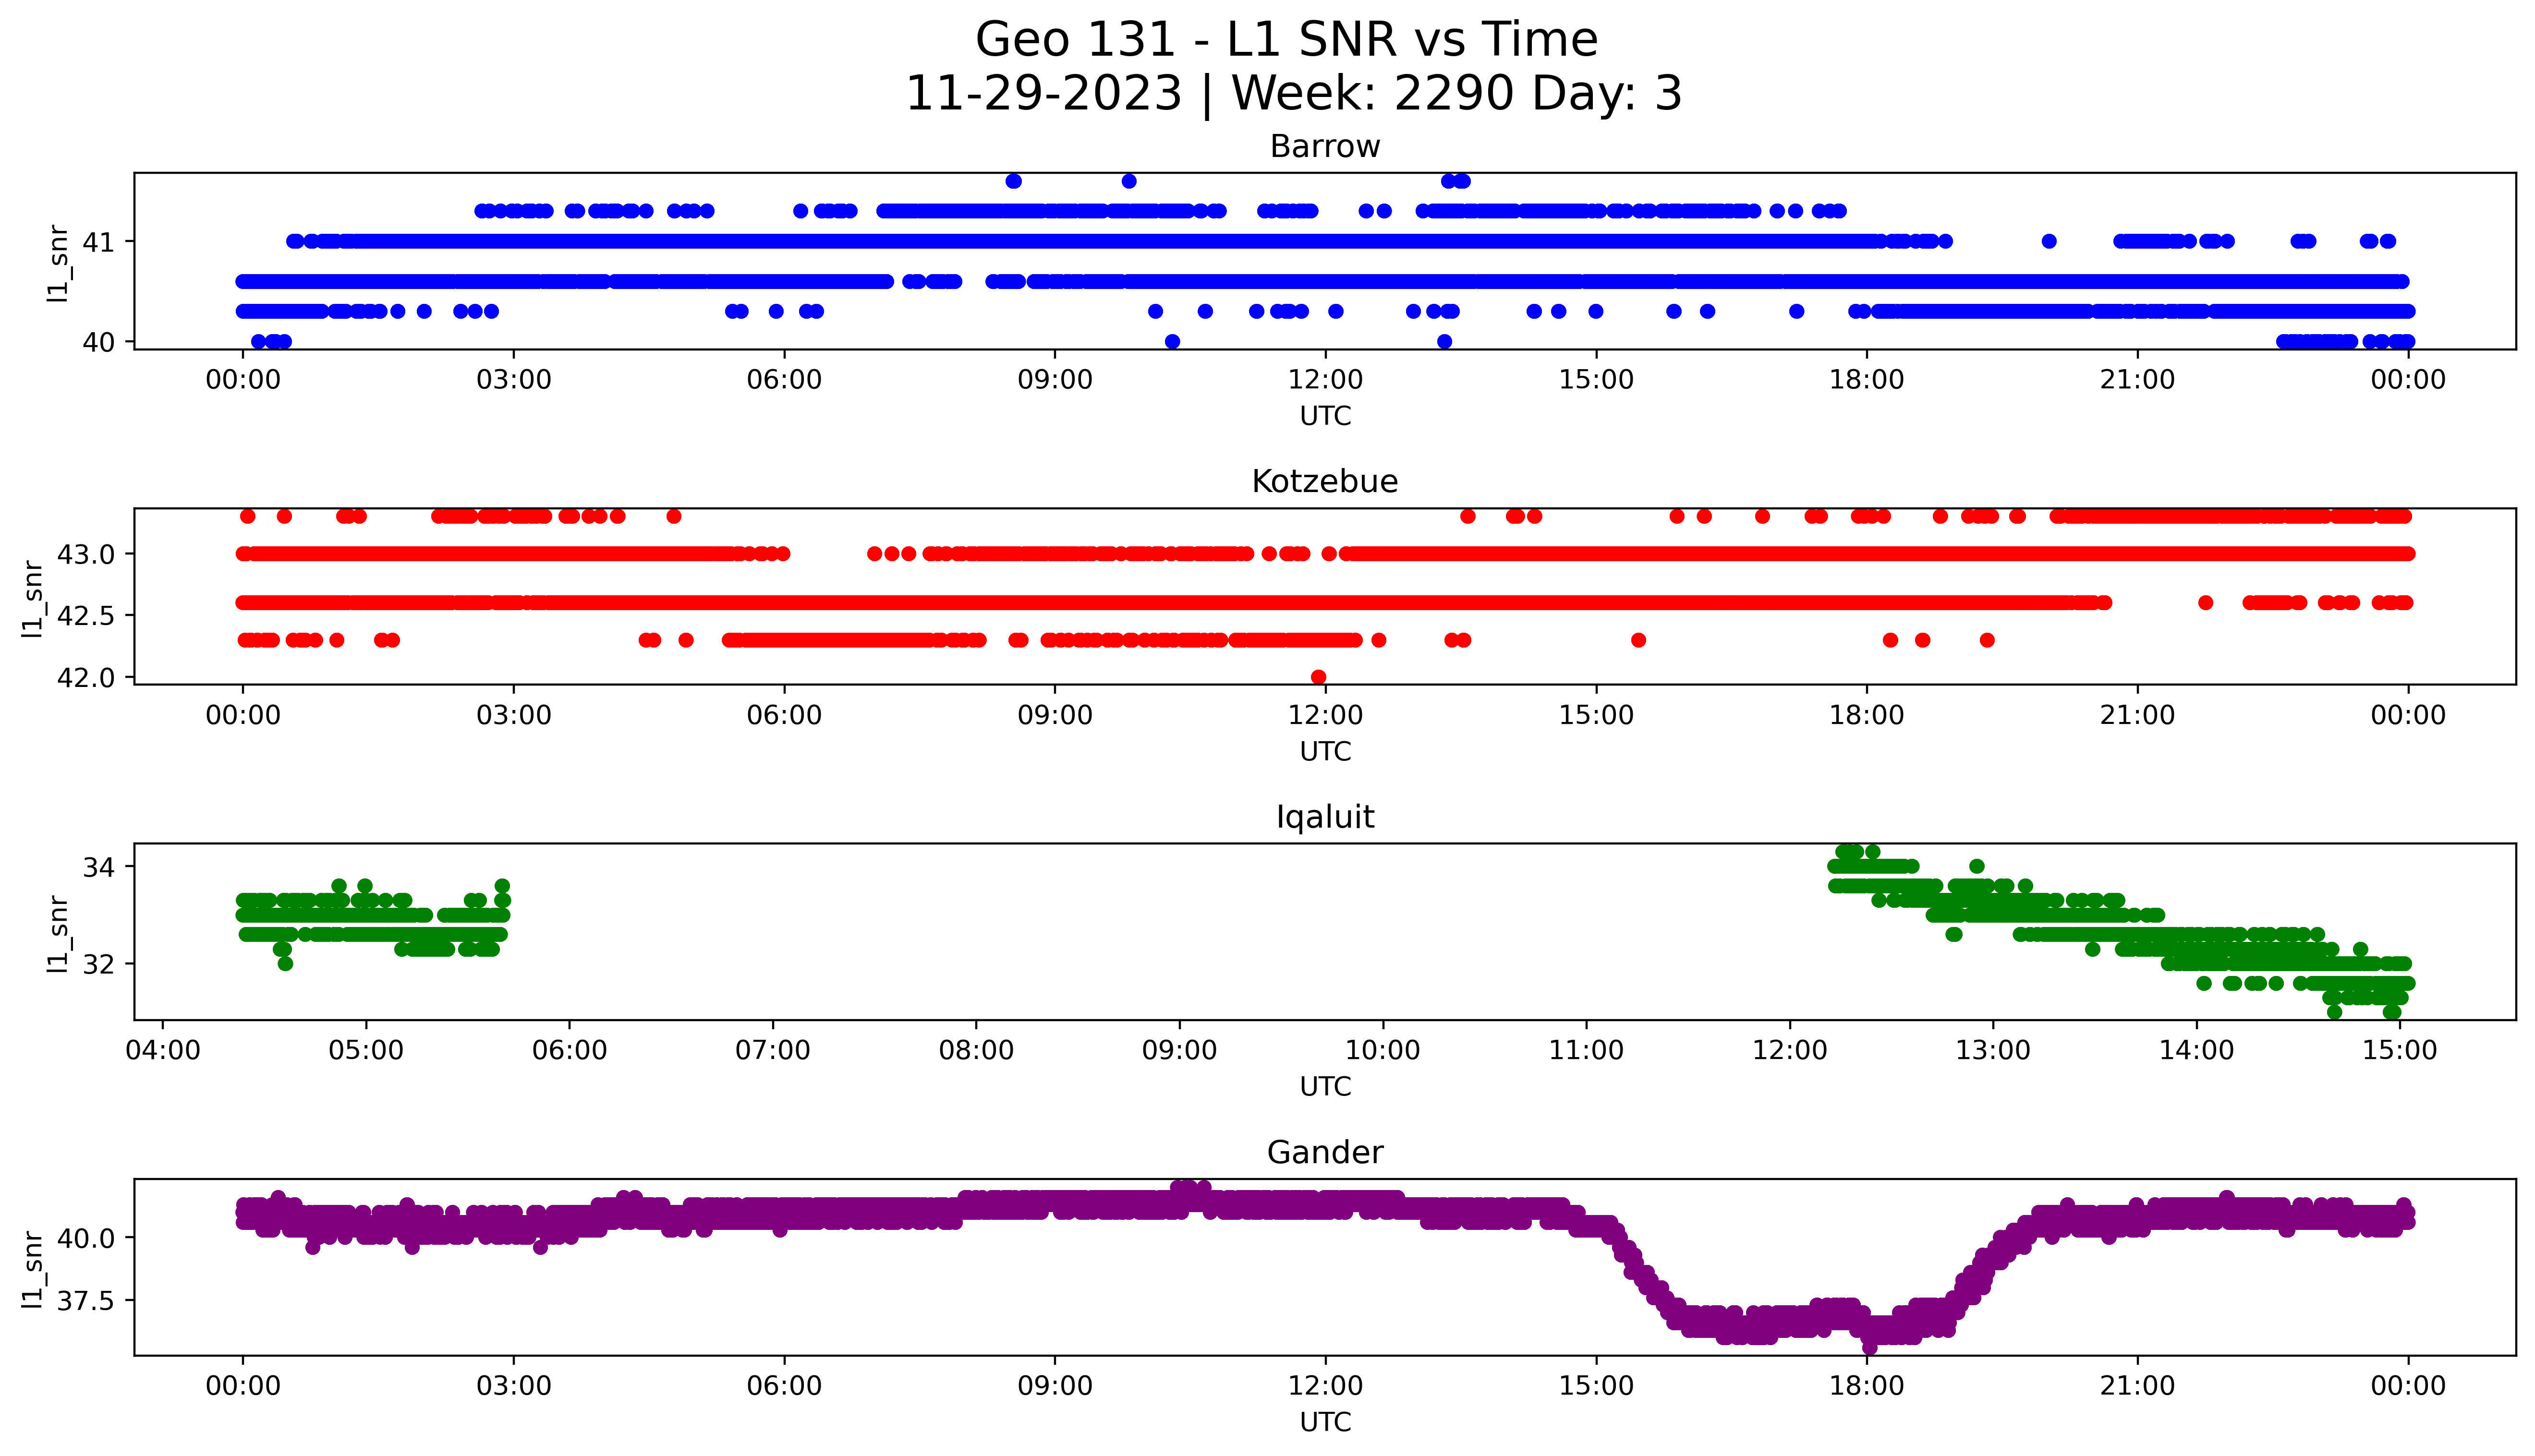Click the 18:00 tick on Gander x-axis

tap(1867, 1386)
